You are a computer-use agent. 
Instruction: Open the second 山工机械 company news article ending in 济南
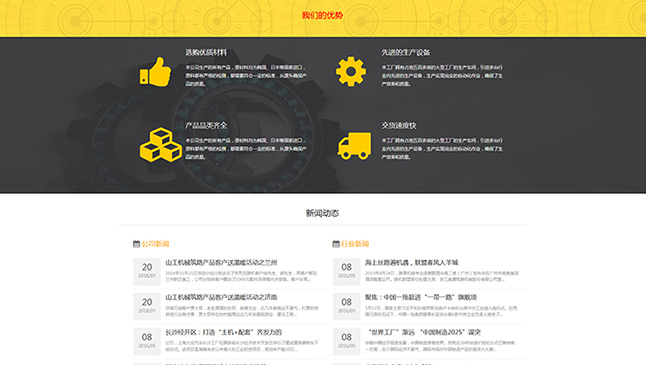click(221, 297)
